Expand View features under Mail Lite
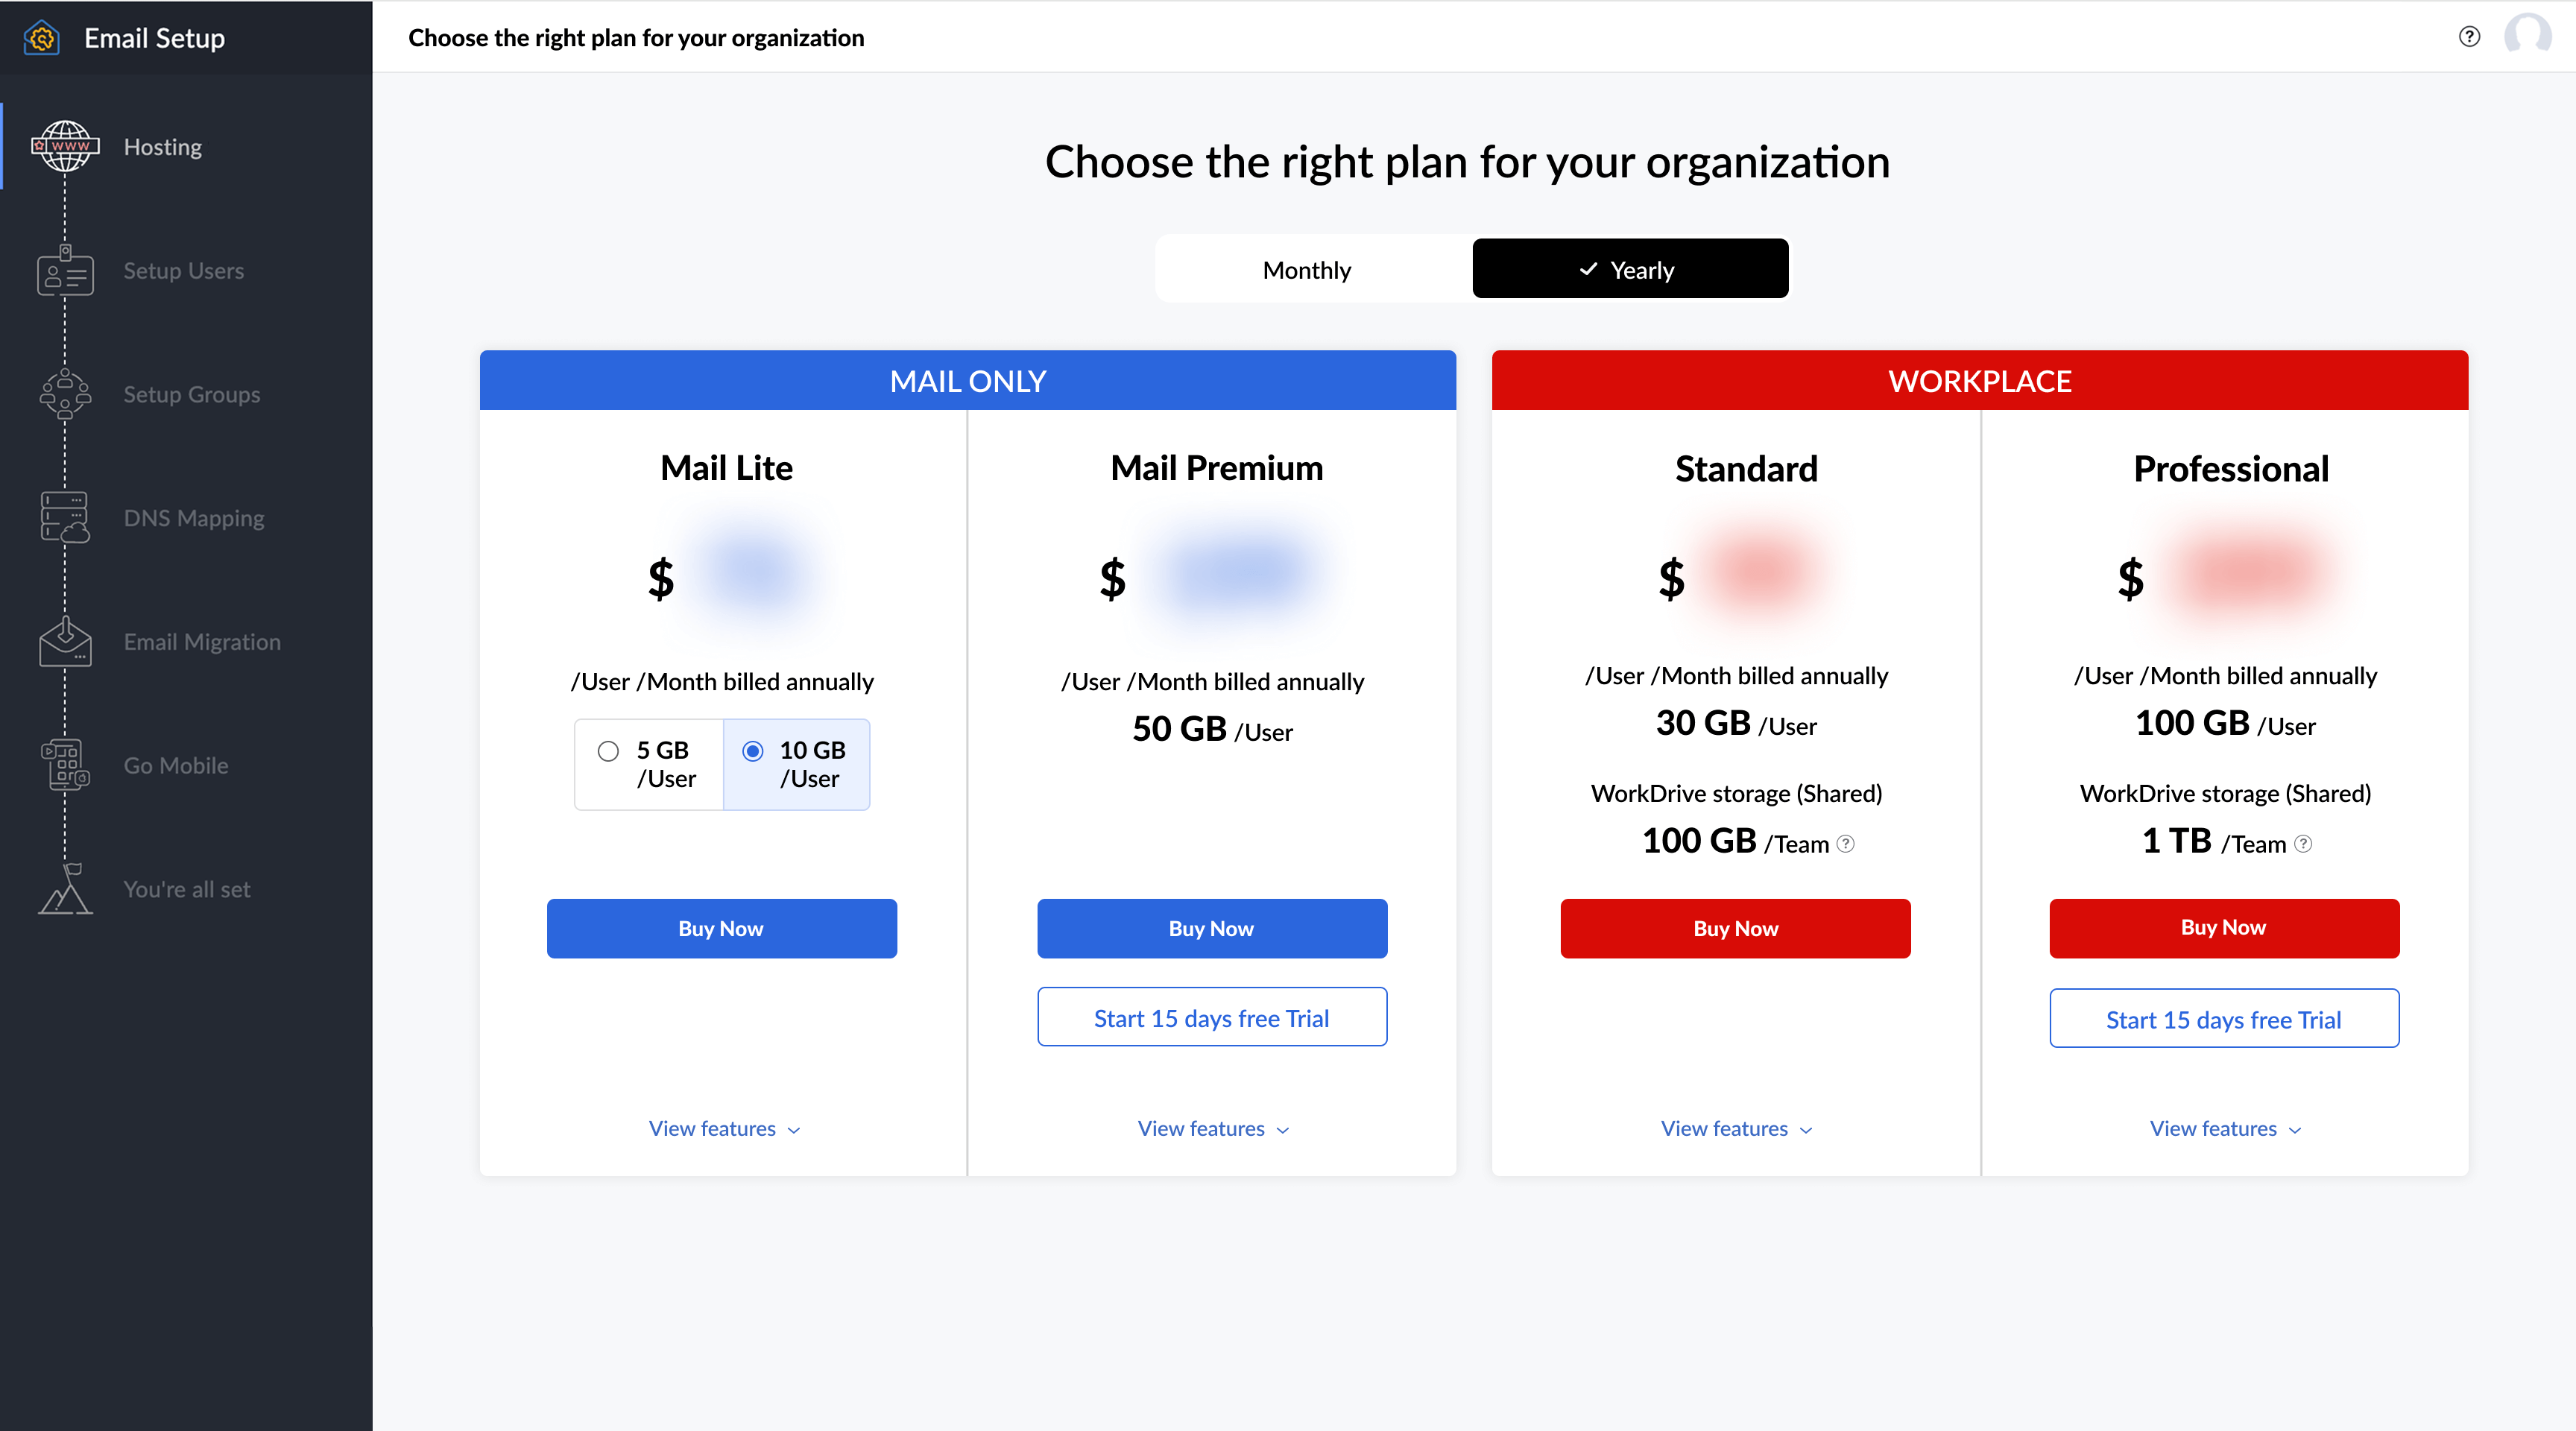The height and width of the screenshot is (1431, 2576). tap(723, 1128)
